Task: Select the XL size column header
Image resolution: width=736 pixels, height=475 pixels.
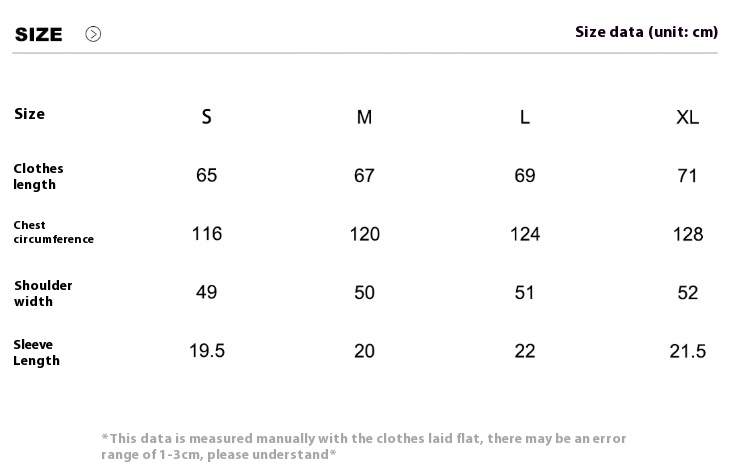Action: tap(687, 117)
